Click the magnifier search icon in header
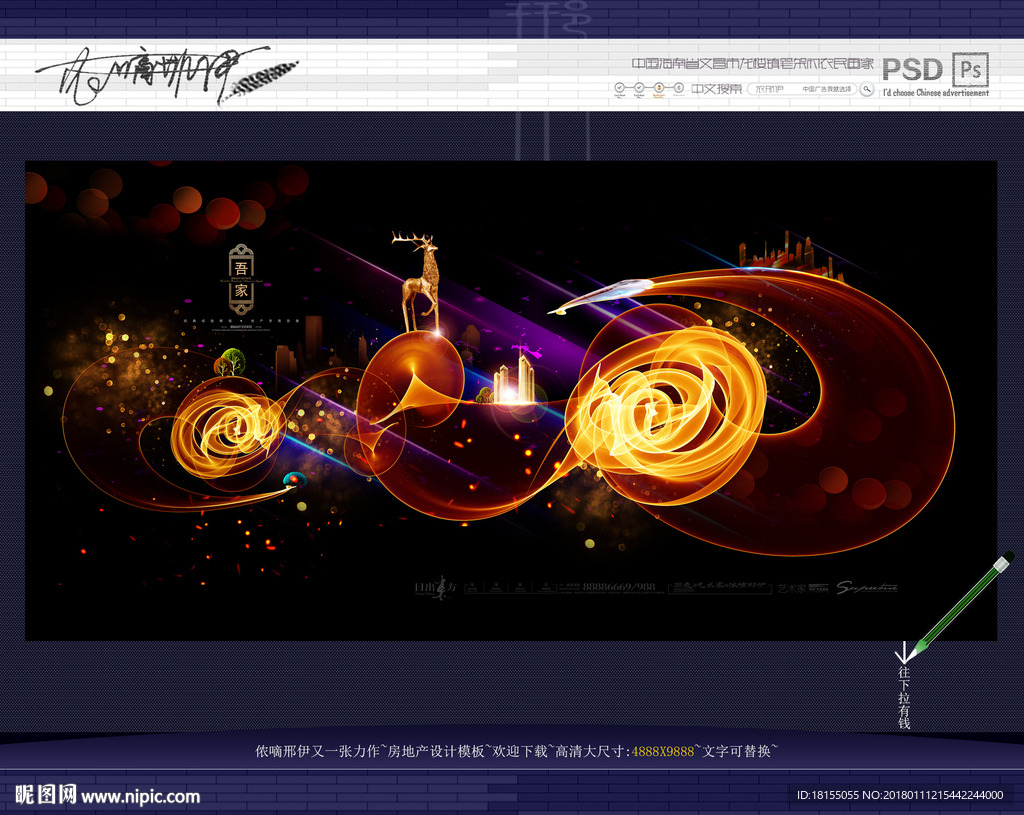Viewport: 1024px width, 815px height. pos(867,88)
